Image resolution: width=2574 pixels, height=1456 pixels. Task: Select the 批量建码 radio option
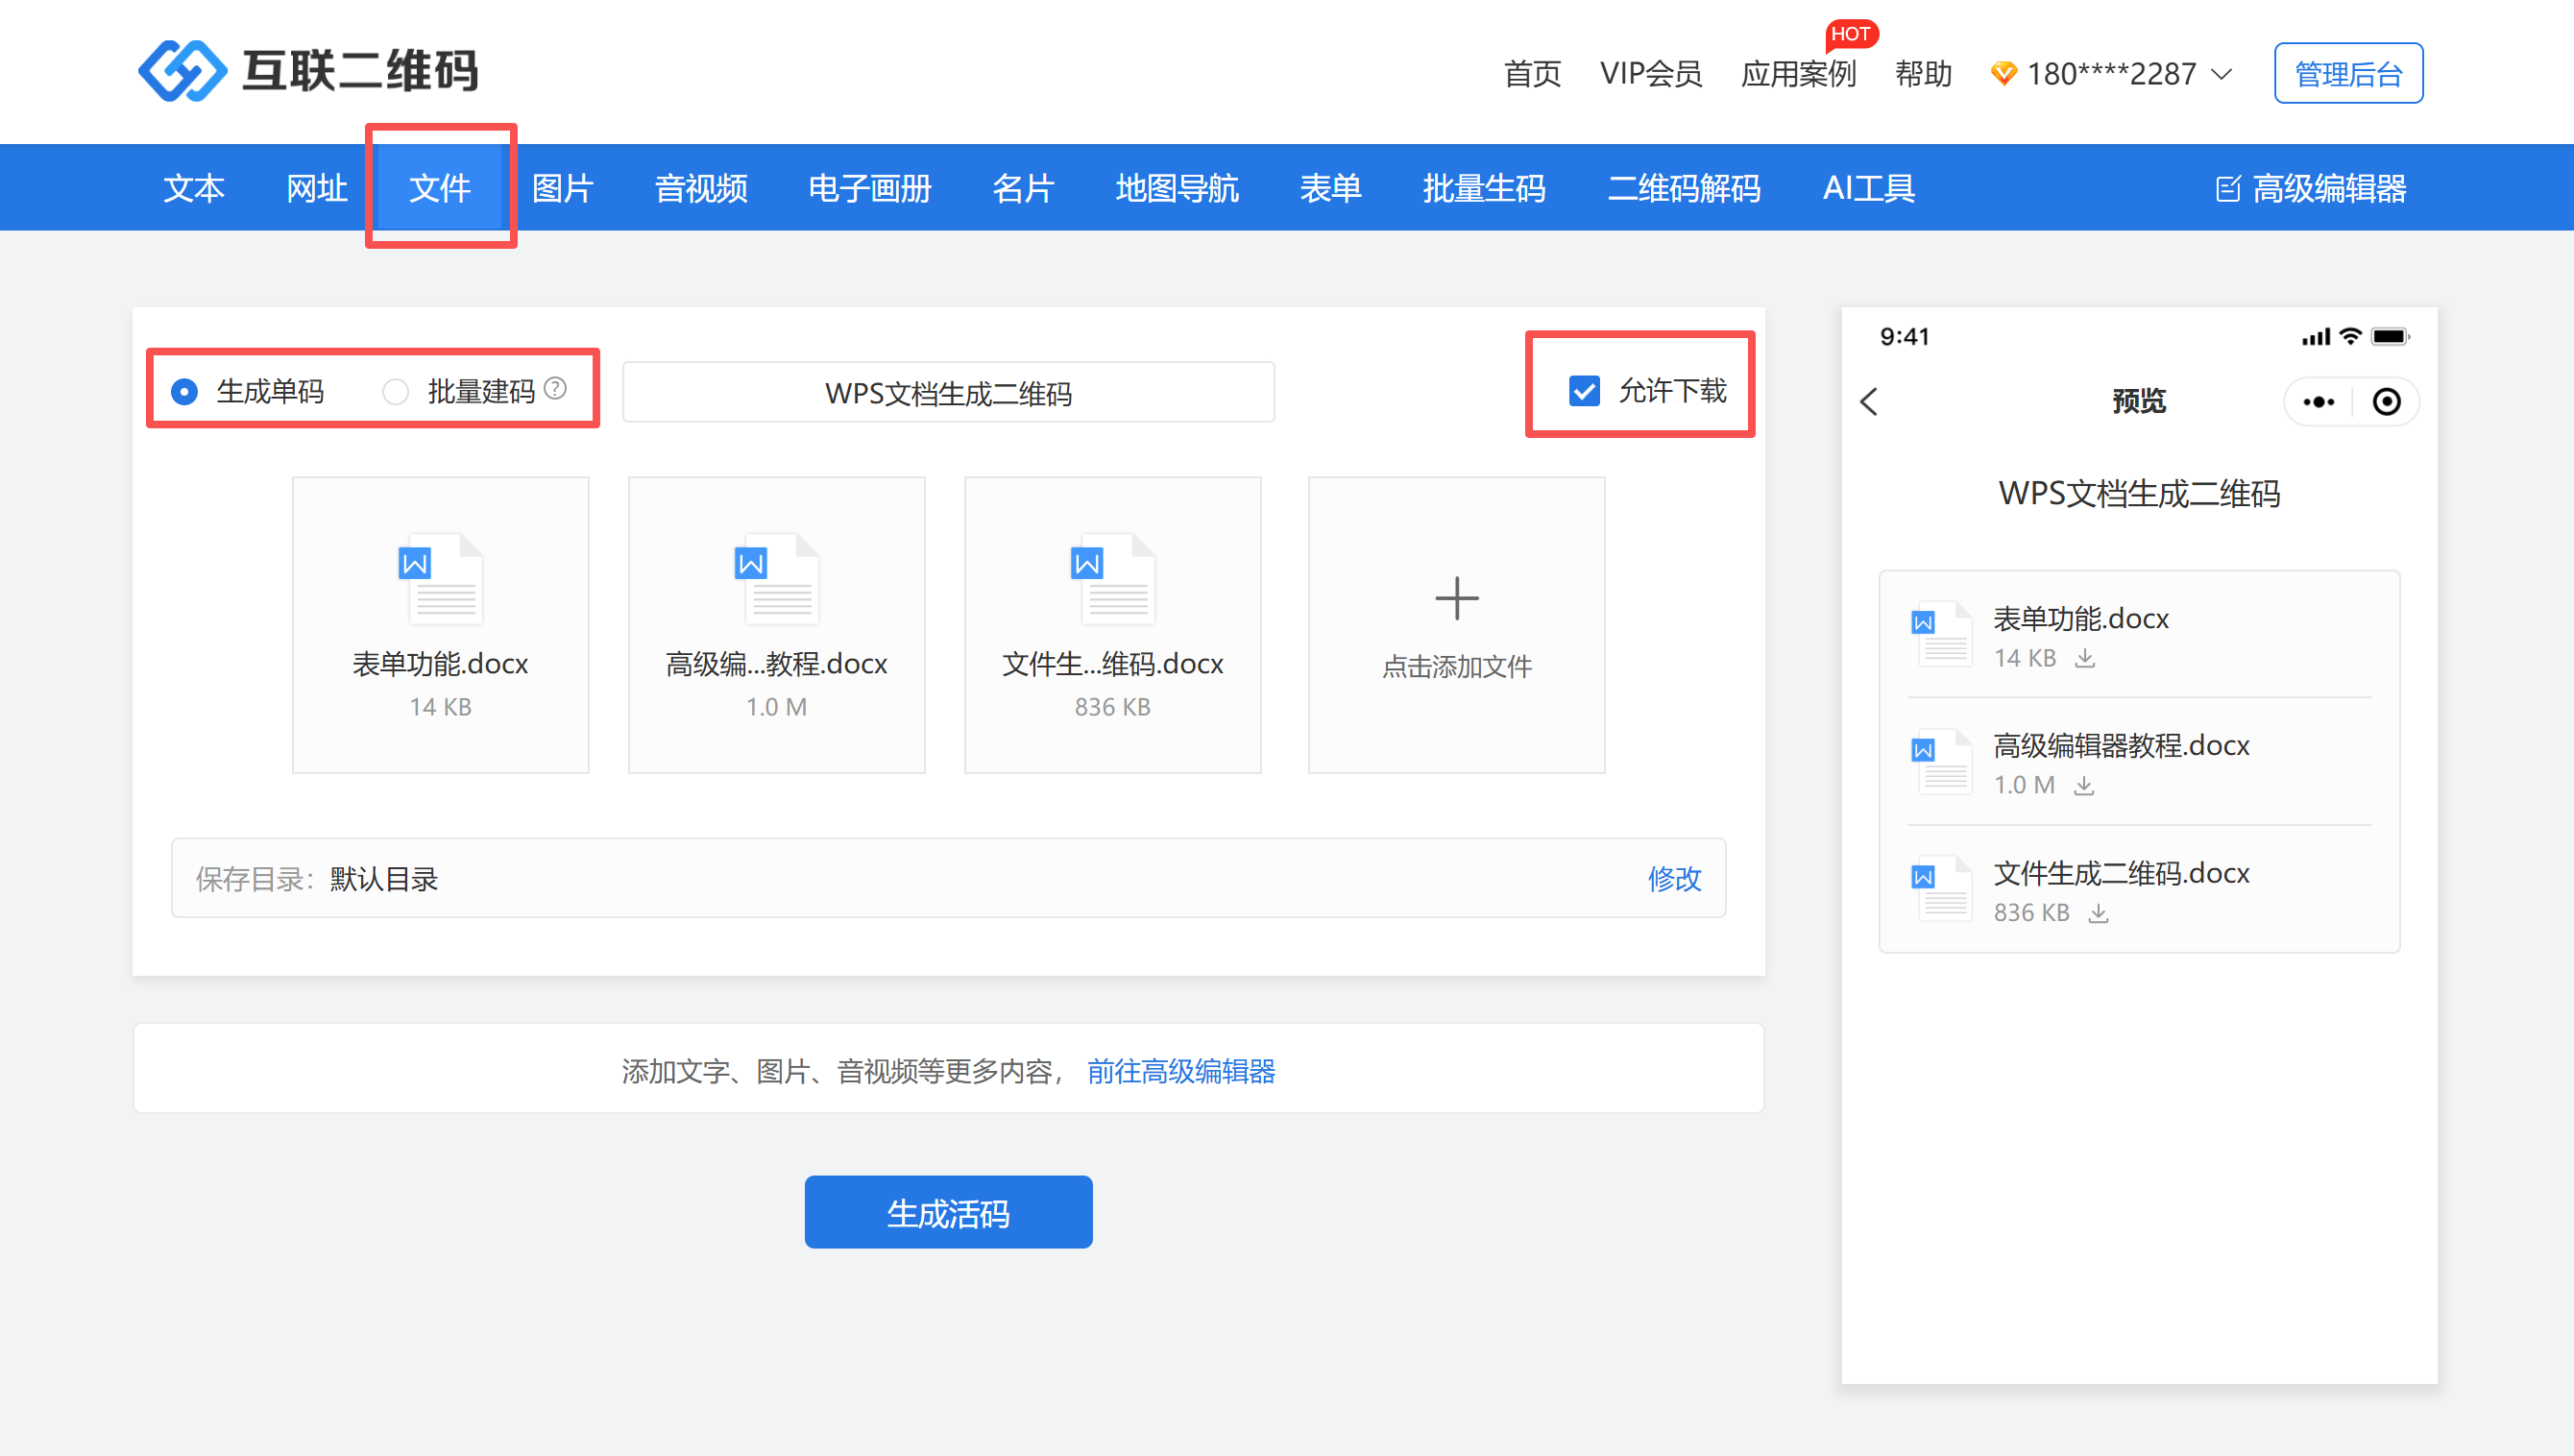coord(396,392)
